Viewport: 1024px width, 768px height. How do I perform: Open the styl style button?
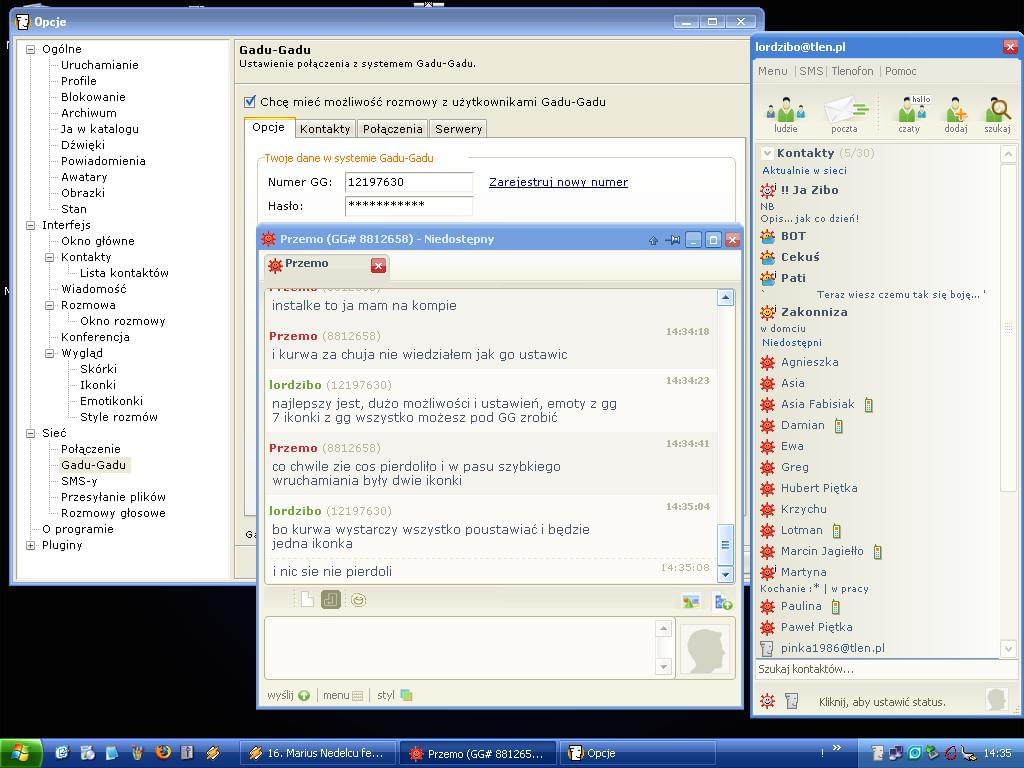(x=394, y=696)
